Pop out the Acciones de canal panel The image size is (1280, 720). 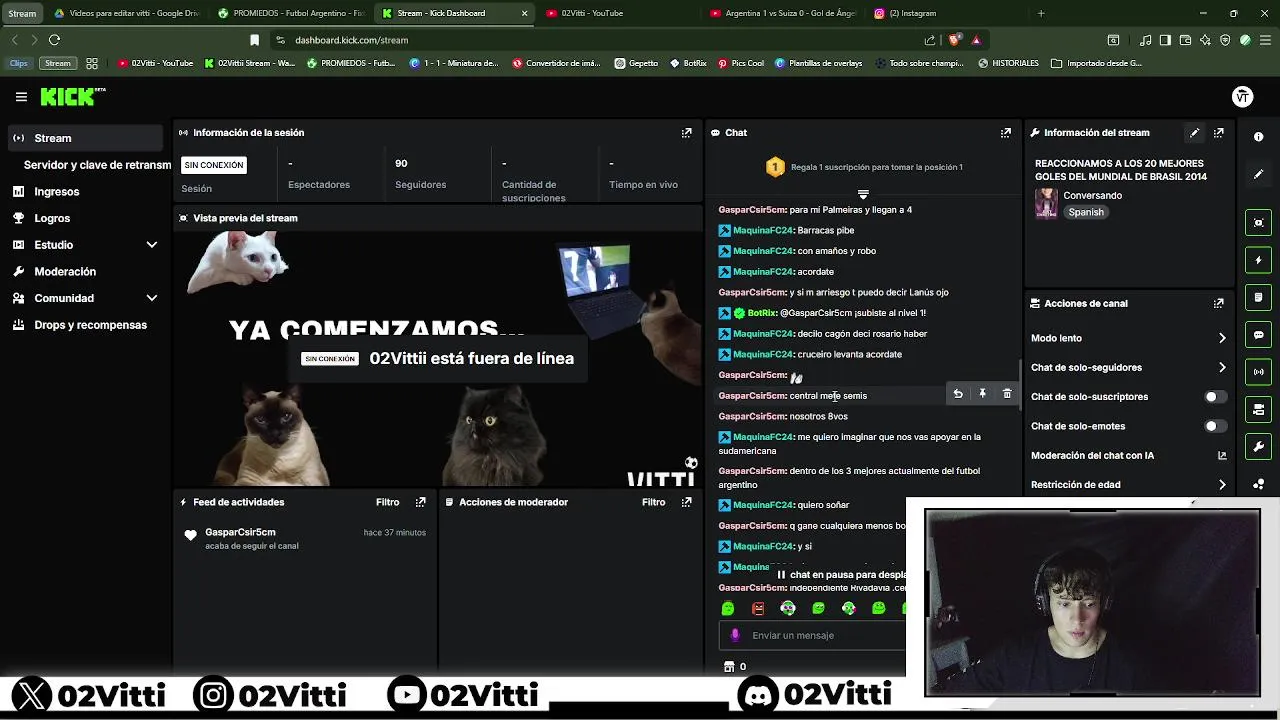(x=1218, y=303)
